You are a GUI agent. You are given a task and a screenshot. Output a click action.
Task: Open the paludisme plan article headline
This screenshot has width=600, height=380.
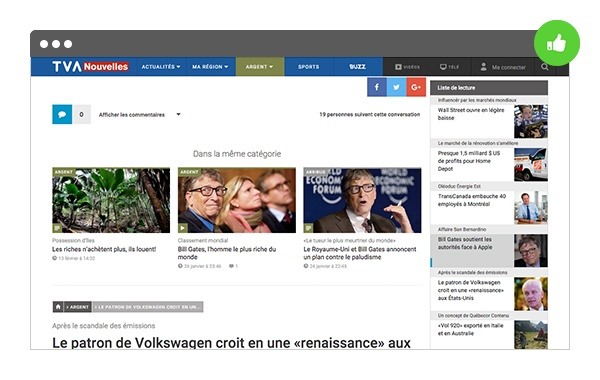click(360, 253)
